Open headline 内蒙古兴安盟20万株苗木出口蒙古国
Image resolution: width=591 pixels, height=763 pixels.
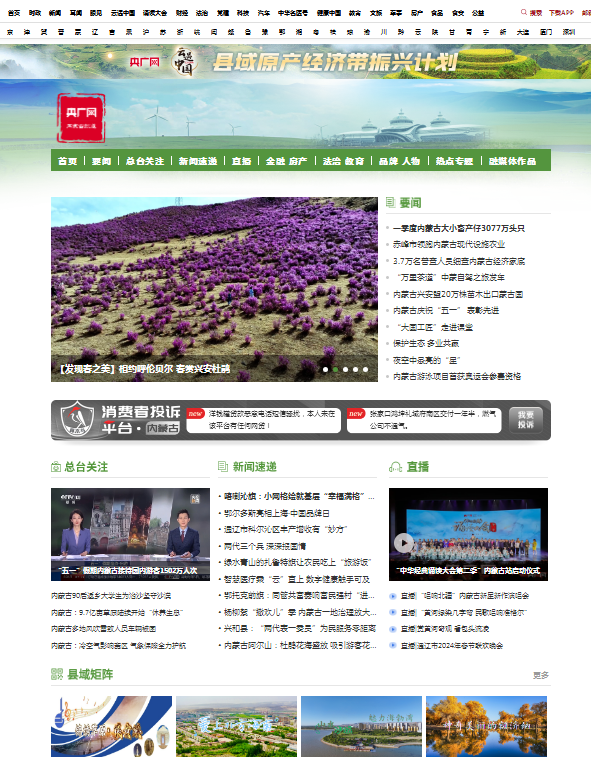click(458, 294)
